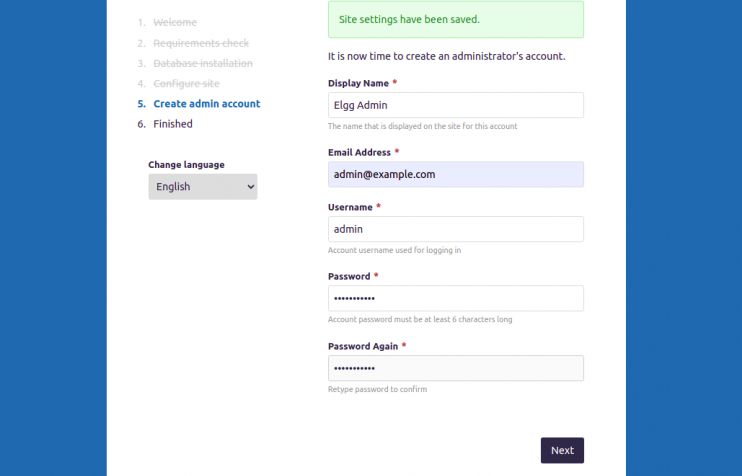Click the Password input field
This screenshot has height=476, width=742.
click(x=455, y=298)
